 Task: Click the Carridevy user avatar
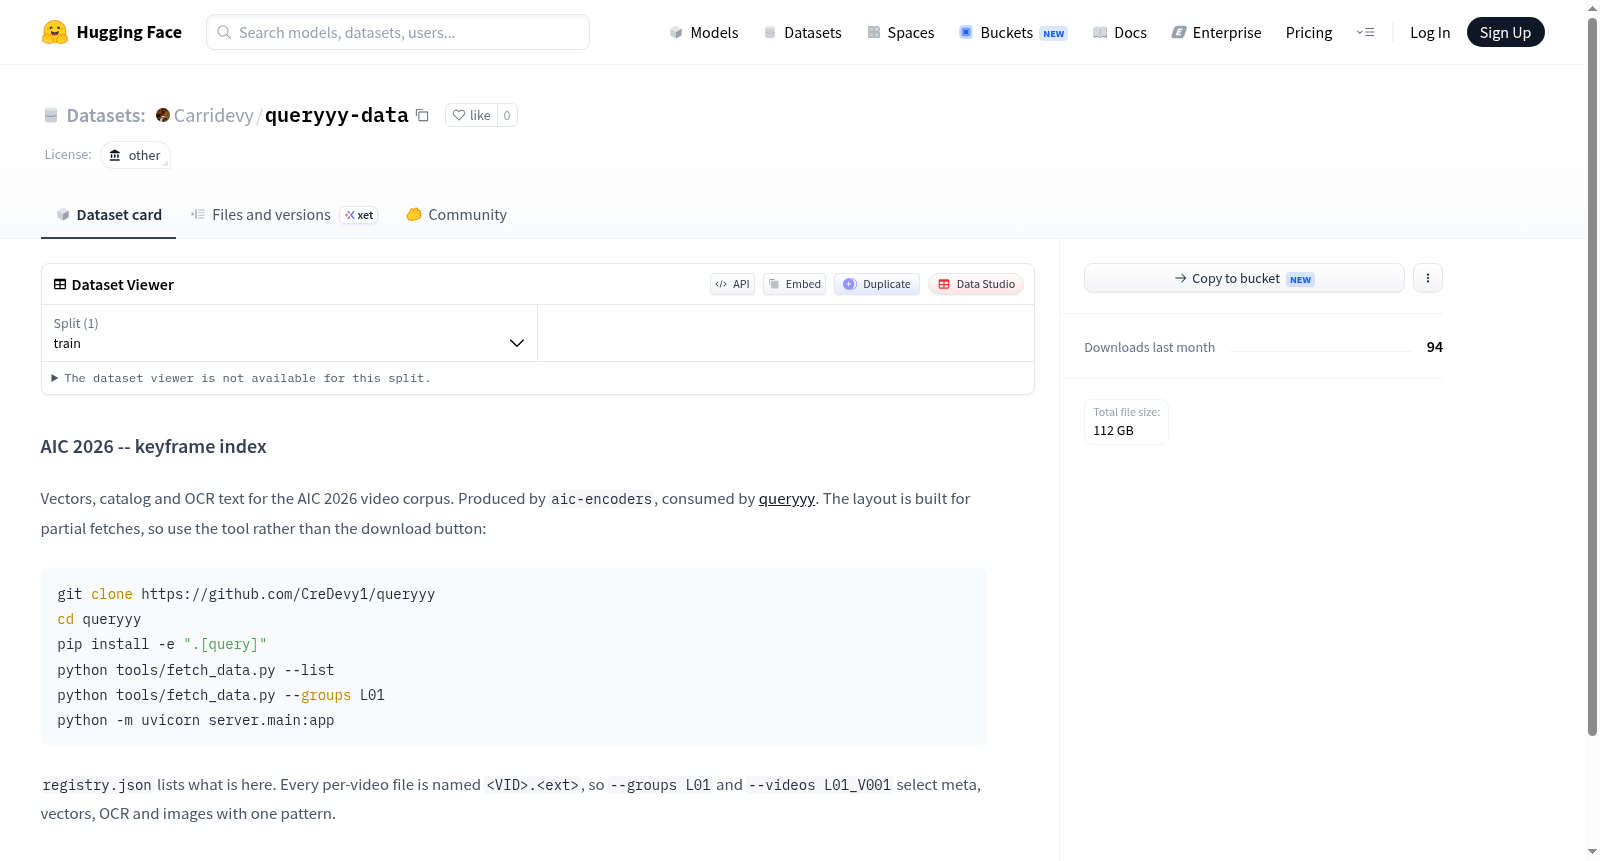coord(163,115)
